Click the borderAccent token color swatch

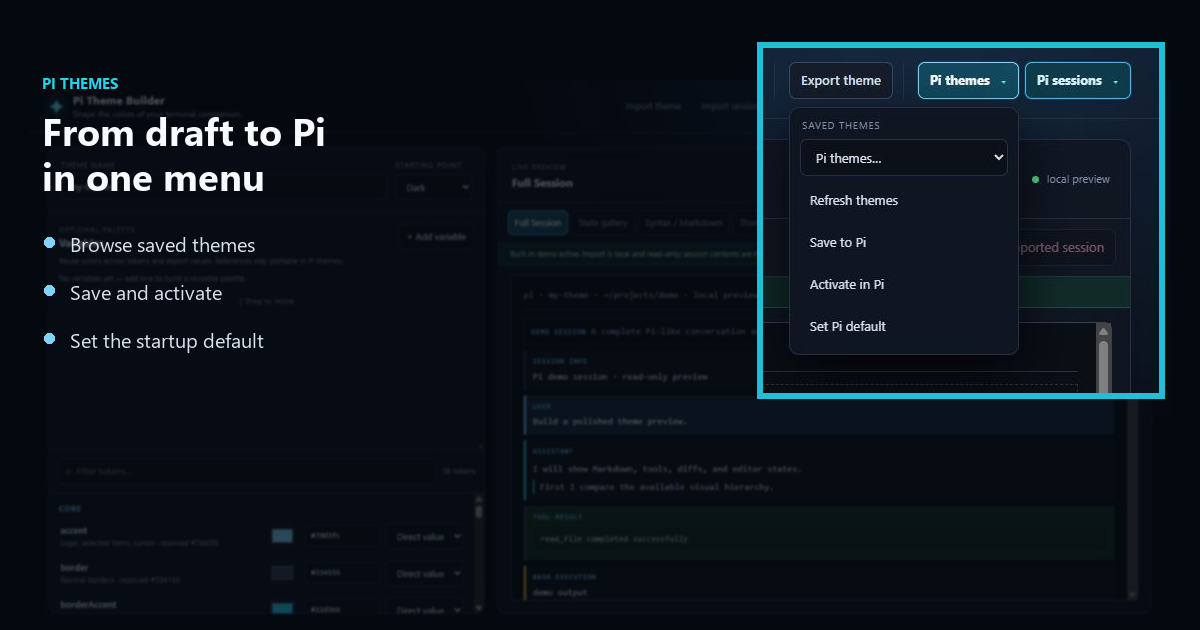pos(283,609)
